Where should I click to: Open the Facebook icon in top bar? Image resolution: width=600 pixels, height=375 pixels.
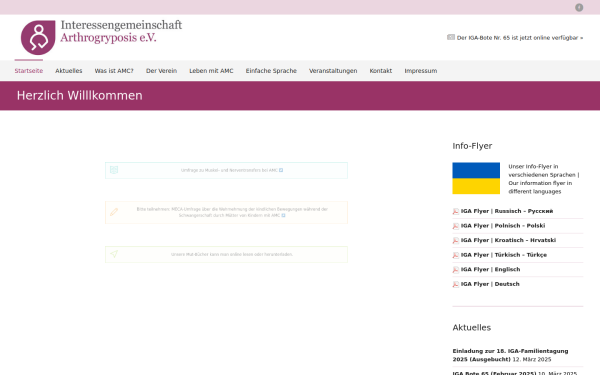click(x=579, y=7)
